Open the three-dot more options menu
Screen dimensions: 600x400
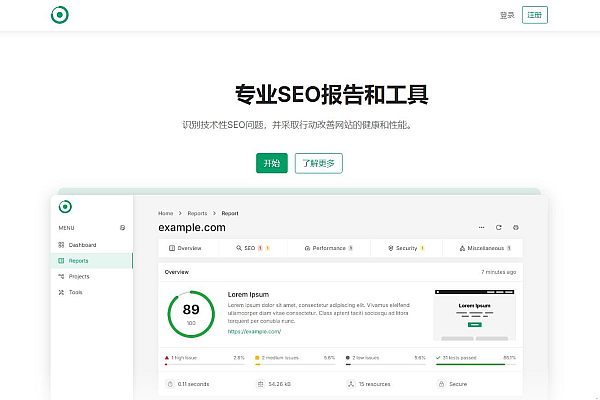(x=481, y=227)
